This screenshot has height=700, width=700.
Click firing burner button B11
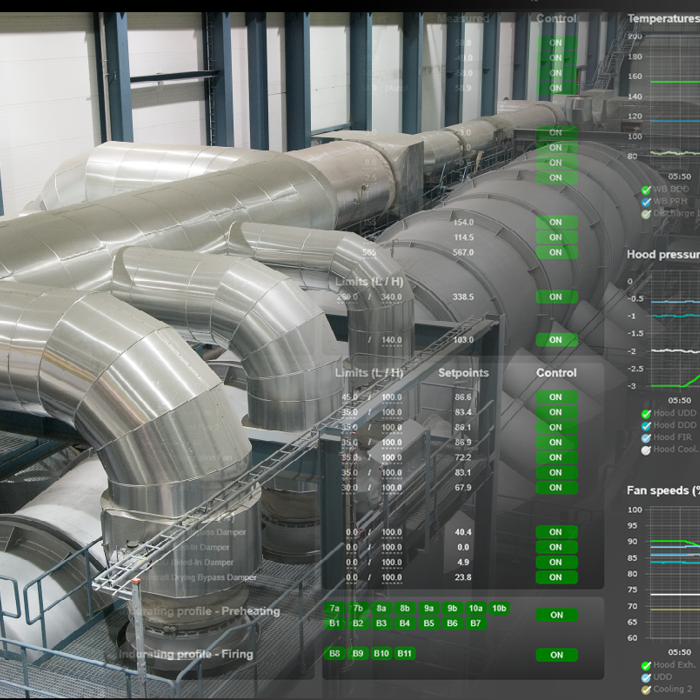(404, 654)
